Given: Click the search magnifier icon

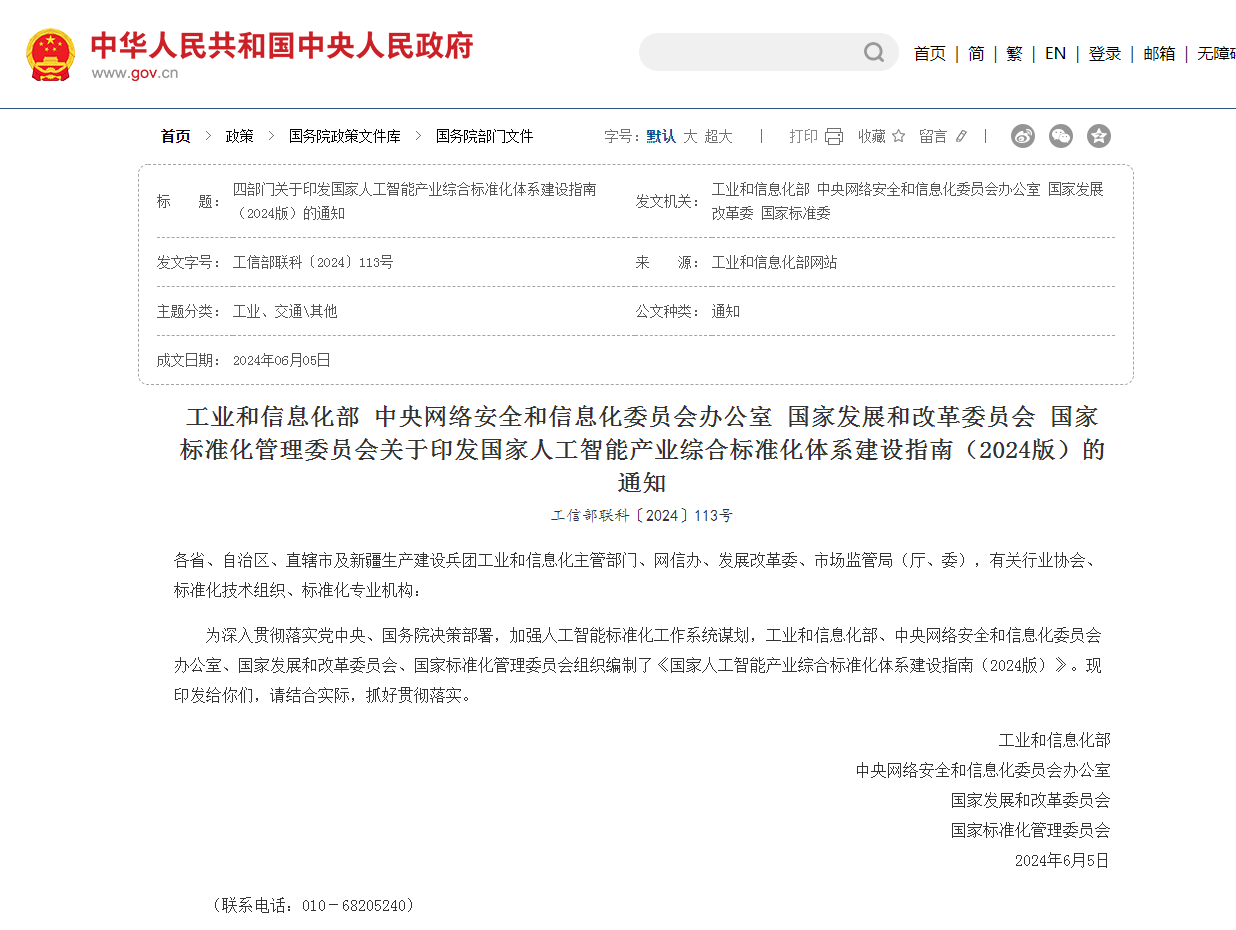Looking at the screenshot, I should pos(874,52).
